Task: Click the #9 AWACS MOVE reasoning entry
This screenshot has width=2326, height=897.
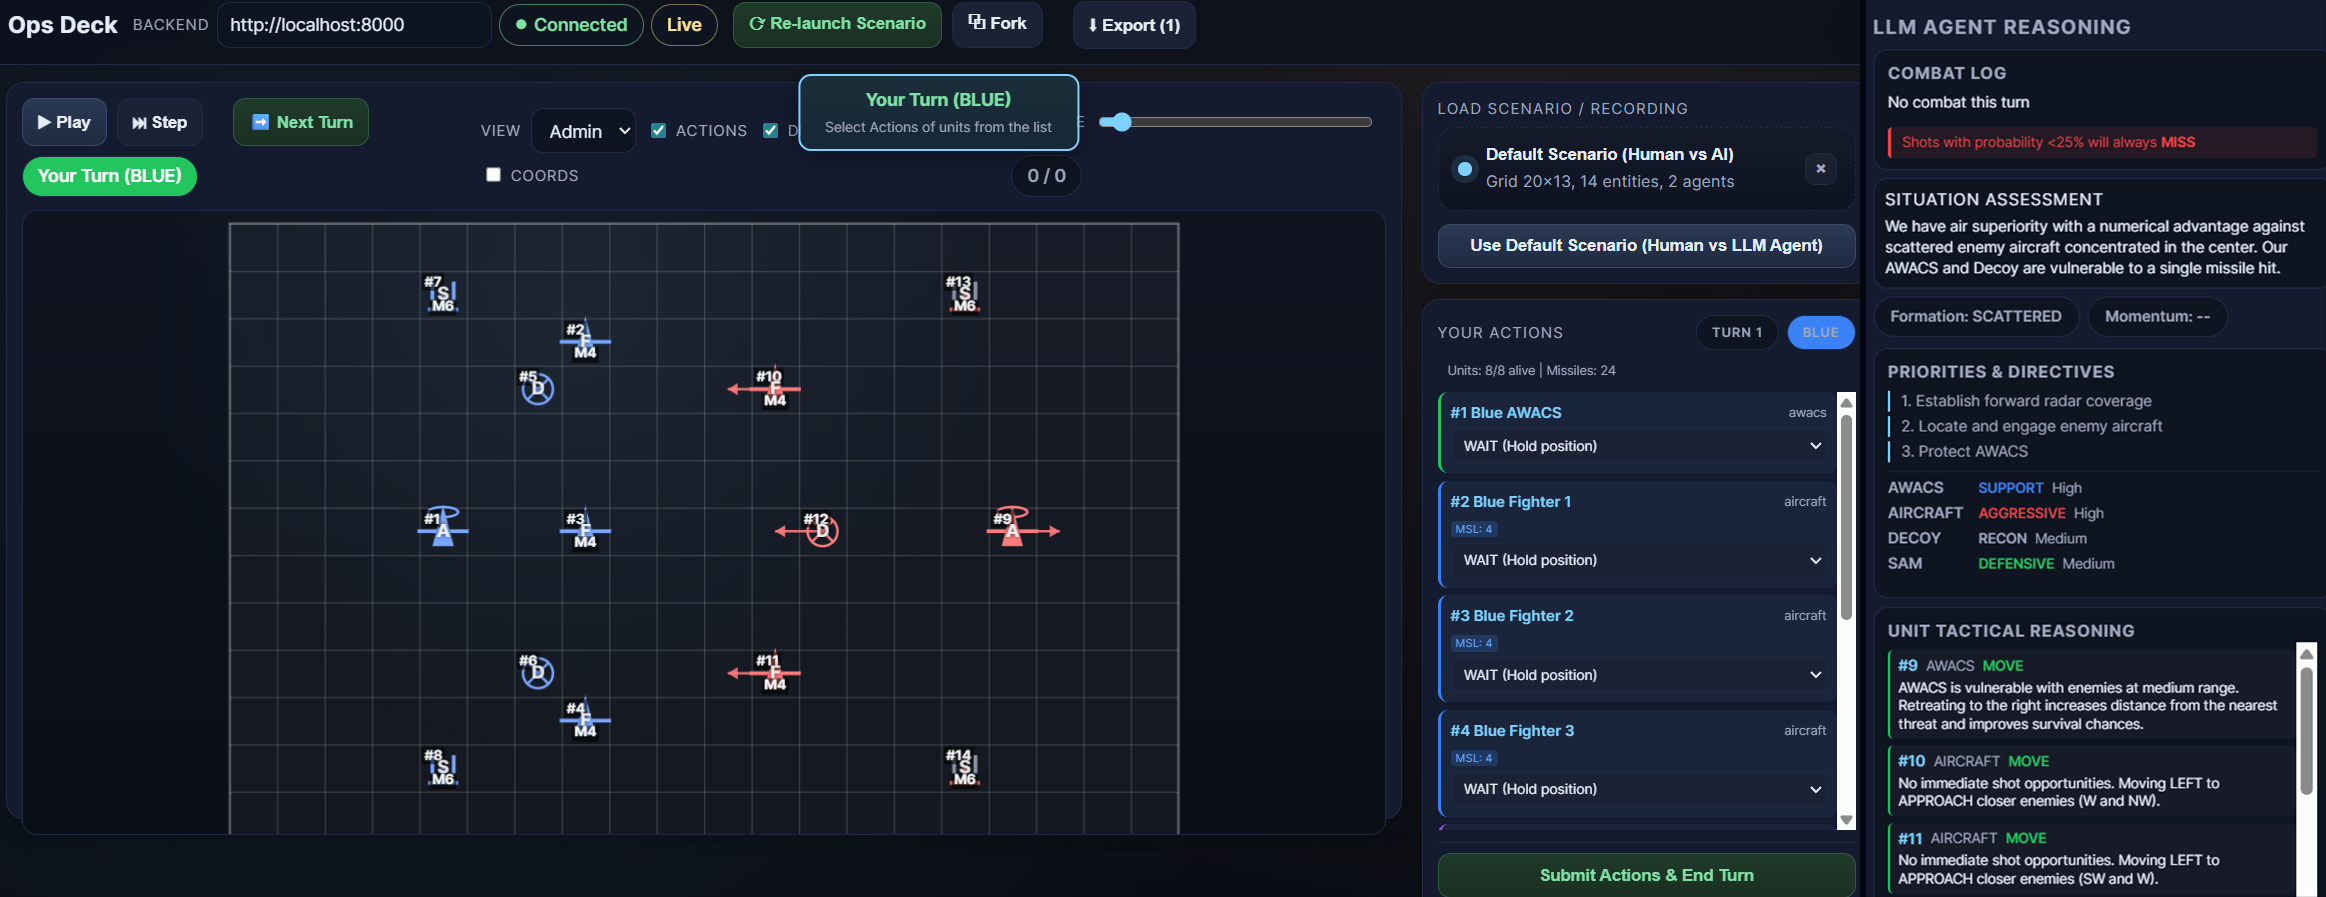Action: (x=2090, y=695)
